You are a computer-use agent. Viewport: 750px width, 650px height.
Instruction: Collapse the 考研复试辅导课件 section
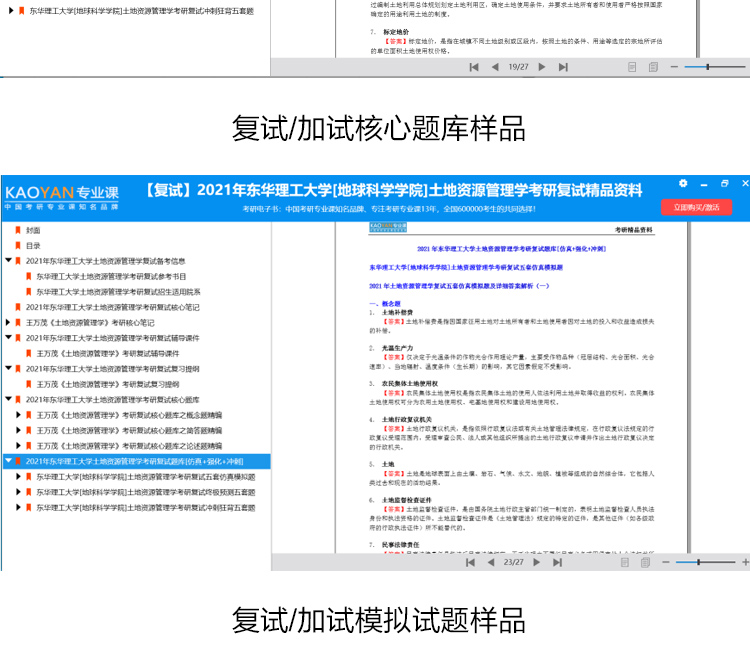[8, 338]
